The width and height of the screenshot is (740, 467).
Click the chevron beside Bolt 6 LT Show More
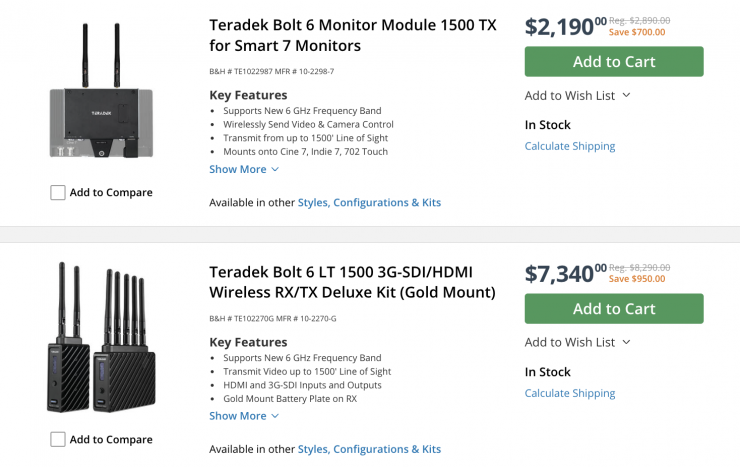coord(276,416)
